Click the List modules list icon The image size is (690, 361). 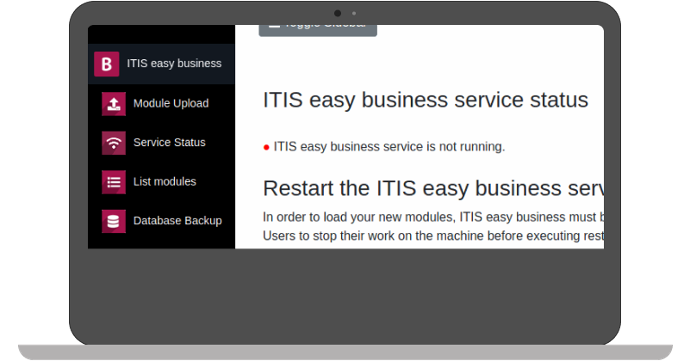pos(114,182)
